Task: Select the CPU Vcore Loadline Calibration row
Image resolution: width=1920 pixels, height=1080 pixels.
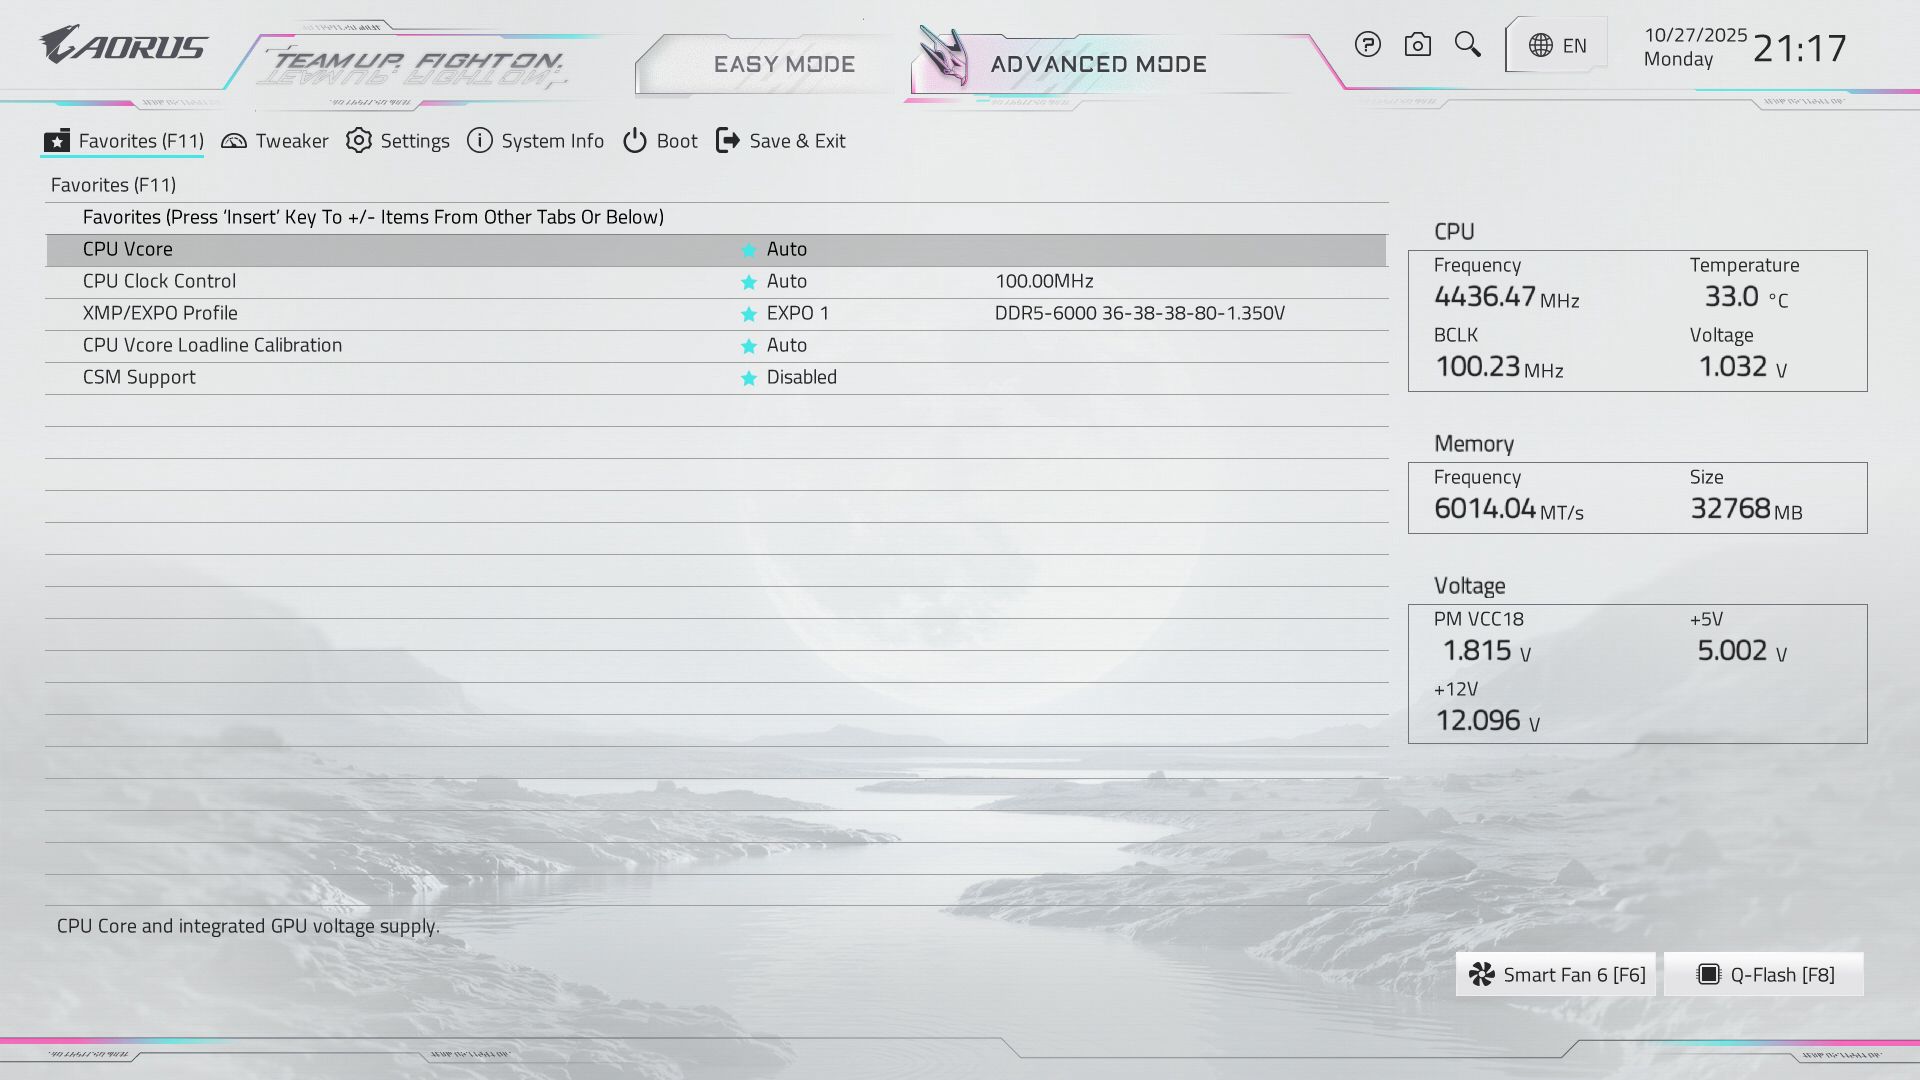Action: [212, 345]
